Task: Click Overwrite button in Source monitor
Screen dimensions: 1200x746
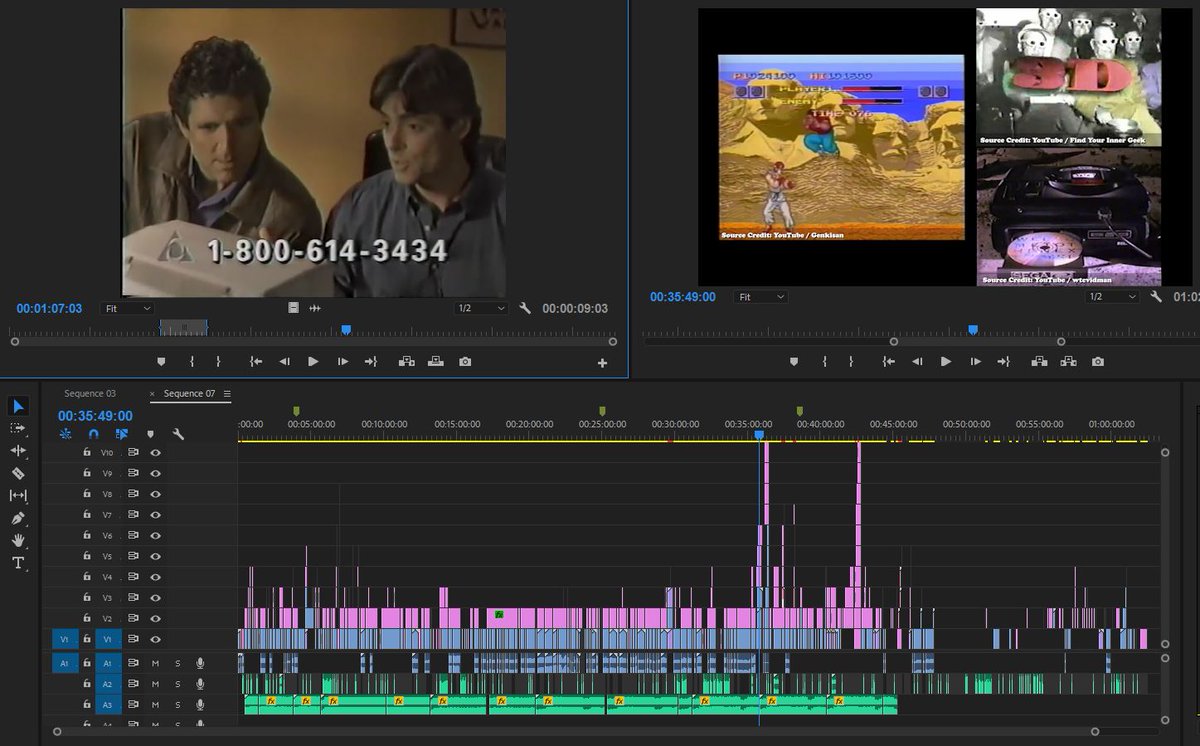Action: 436,362
